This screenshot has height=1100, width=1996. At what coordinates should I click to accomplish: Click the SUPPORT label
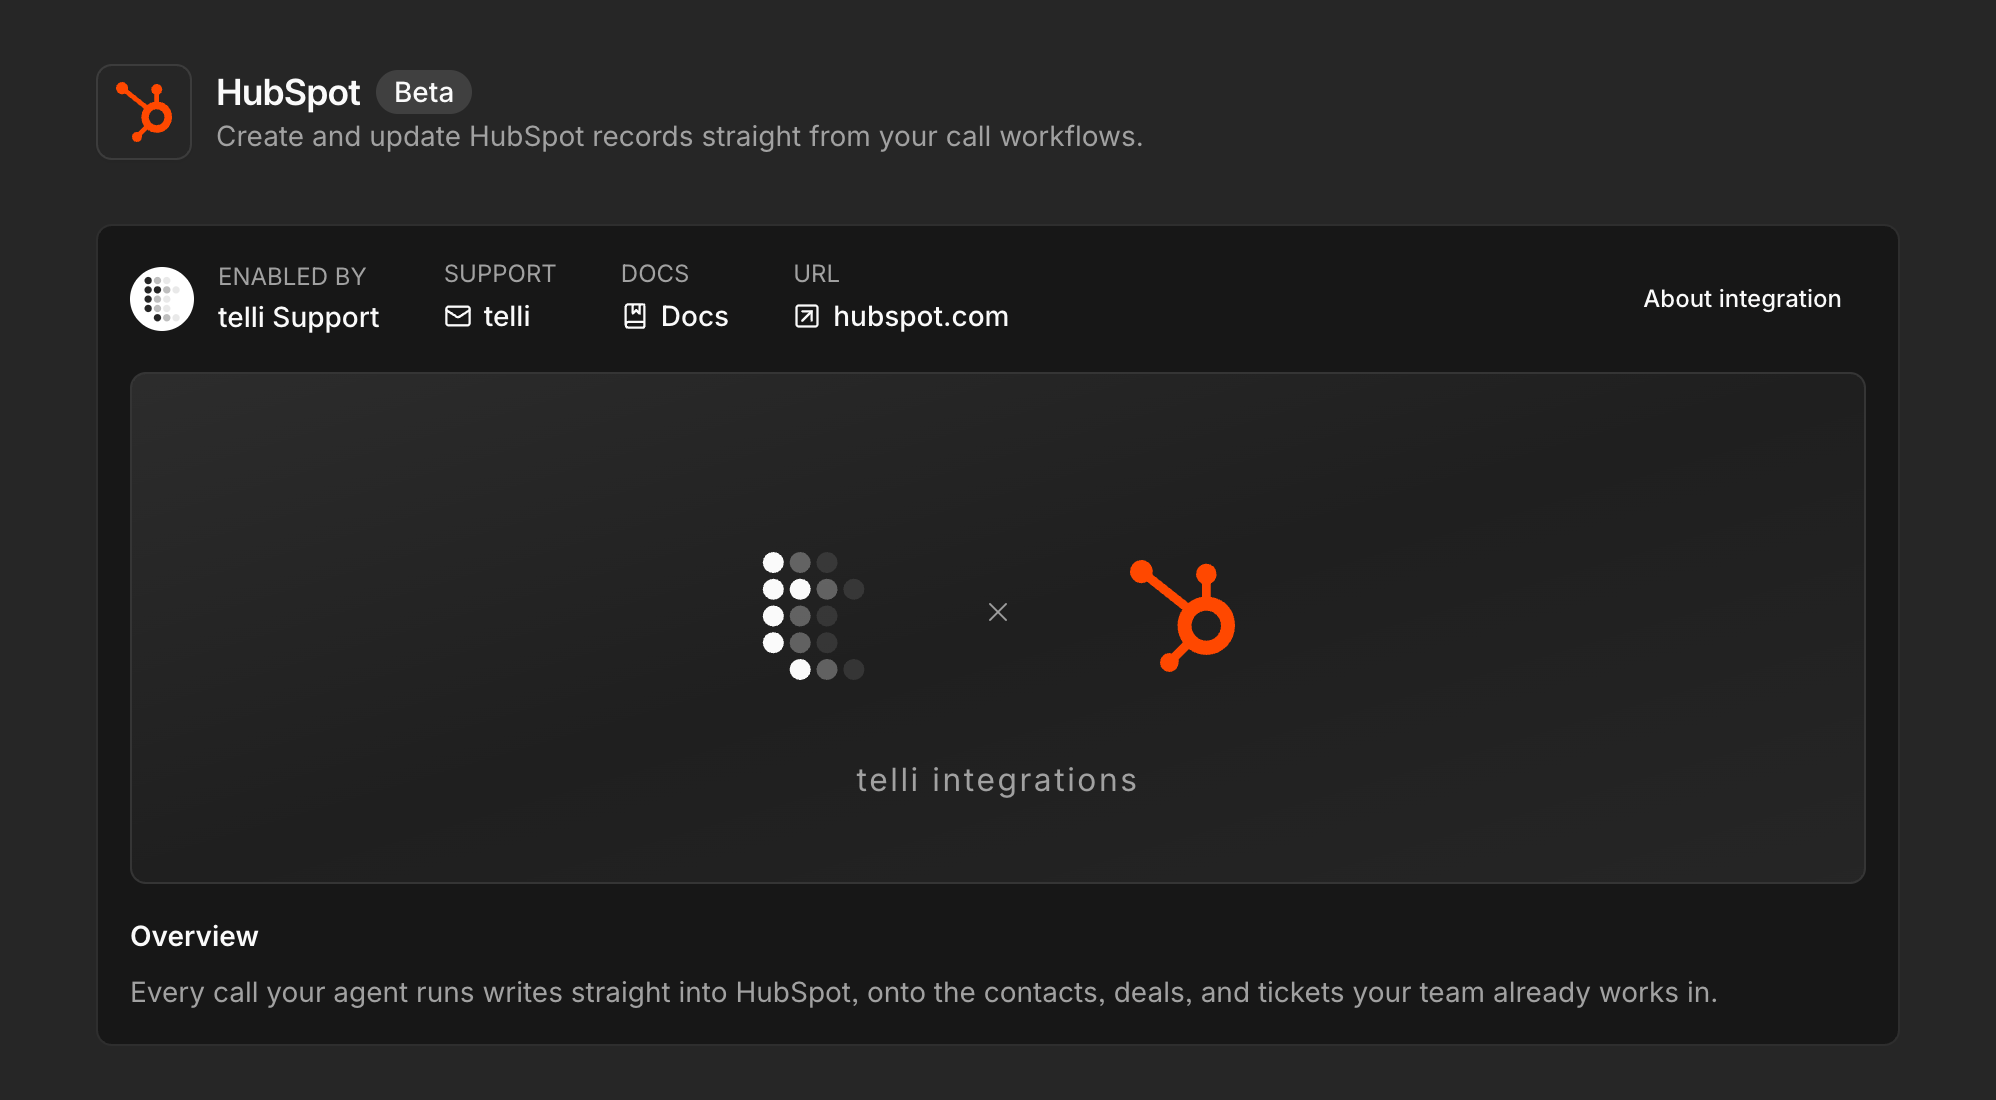pyautogui.click(x=500, y=273)
